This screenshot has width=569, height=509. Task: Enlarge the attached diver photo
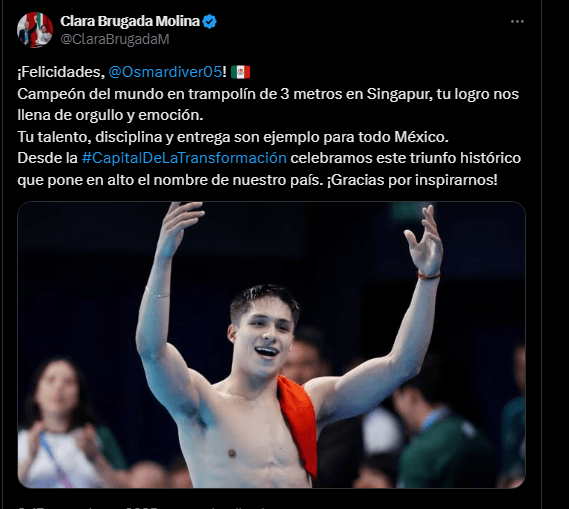tap(271, 345)
